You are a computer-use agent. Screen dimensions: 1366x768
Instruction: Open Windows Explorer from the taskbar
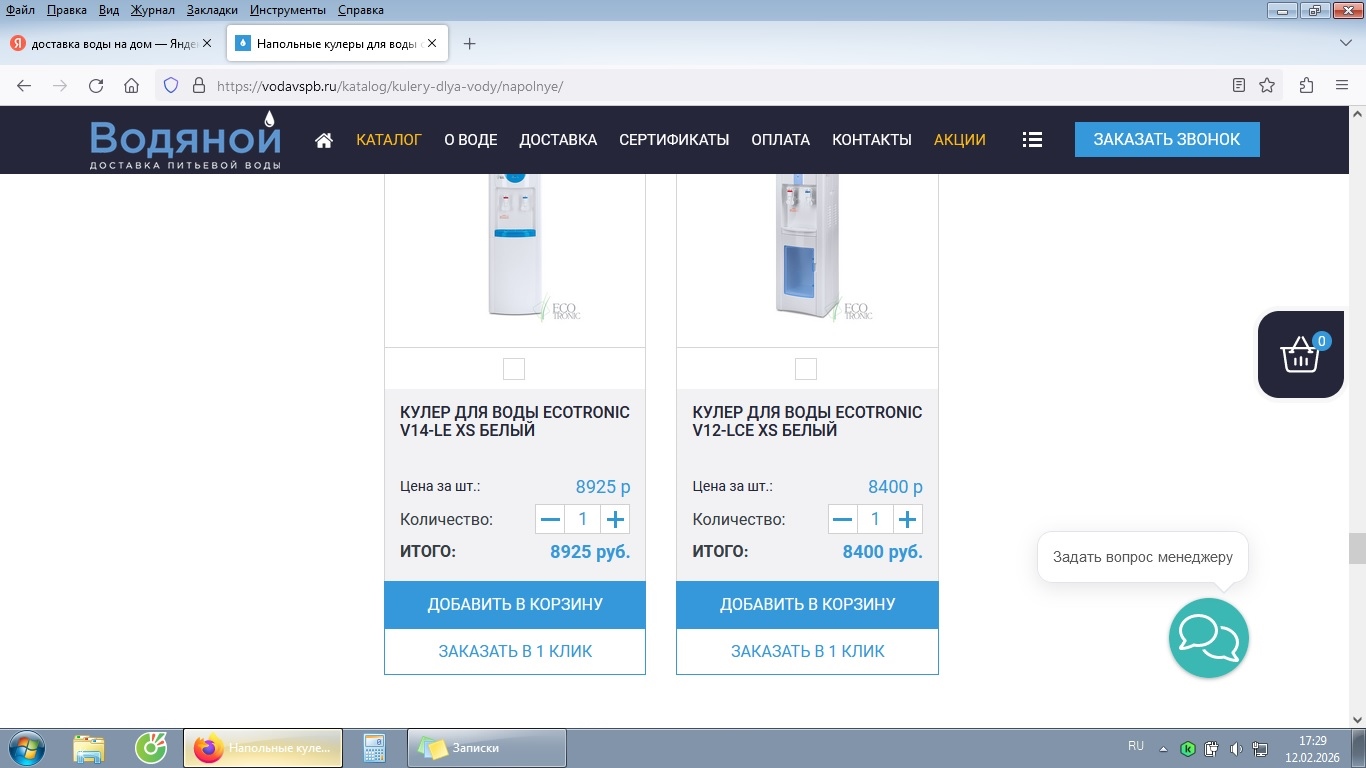pos(89,748)
